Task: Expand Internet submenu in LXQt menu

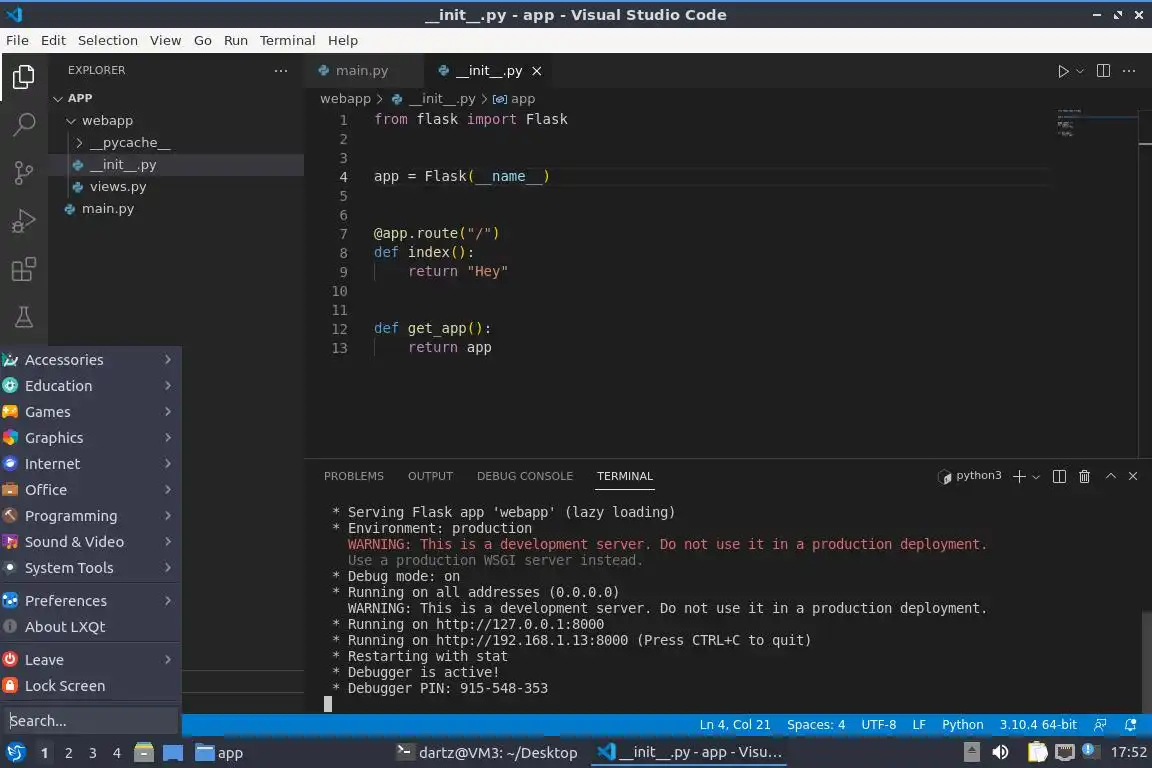Action: (x=90, y=464)
